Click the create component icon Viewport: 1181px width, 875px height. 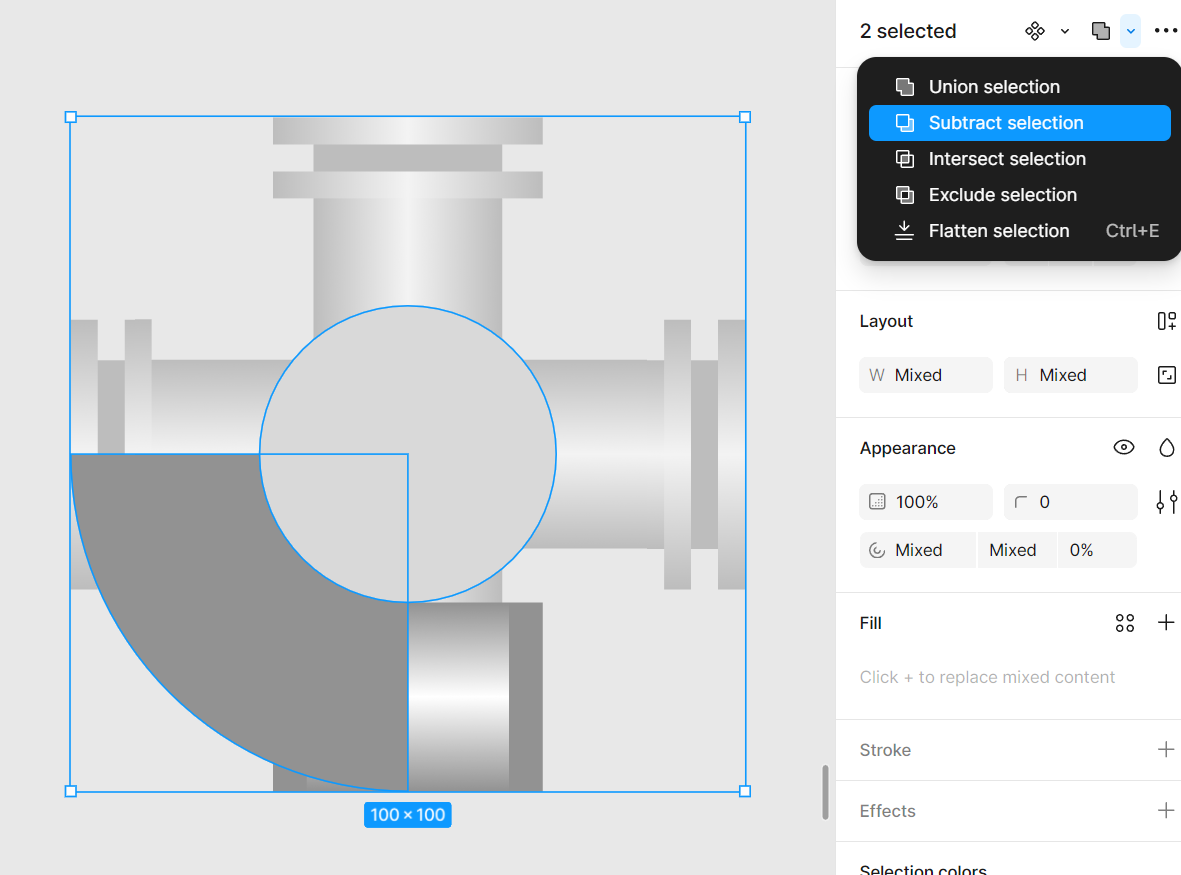(x=1035, y=31)
